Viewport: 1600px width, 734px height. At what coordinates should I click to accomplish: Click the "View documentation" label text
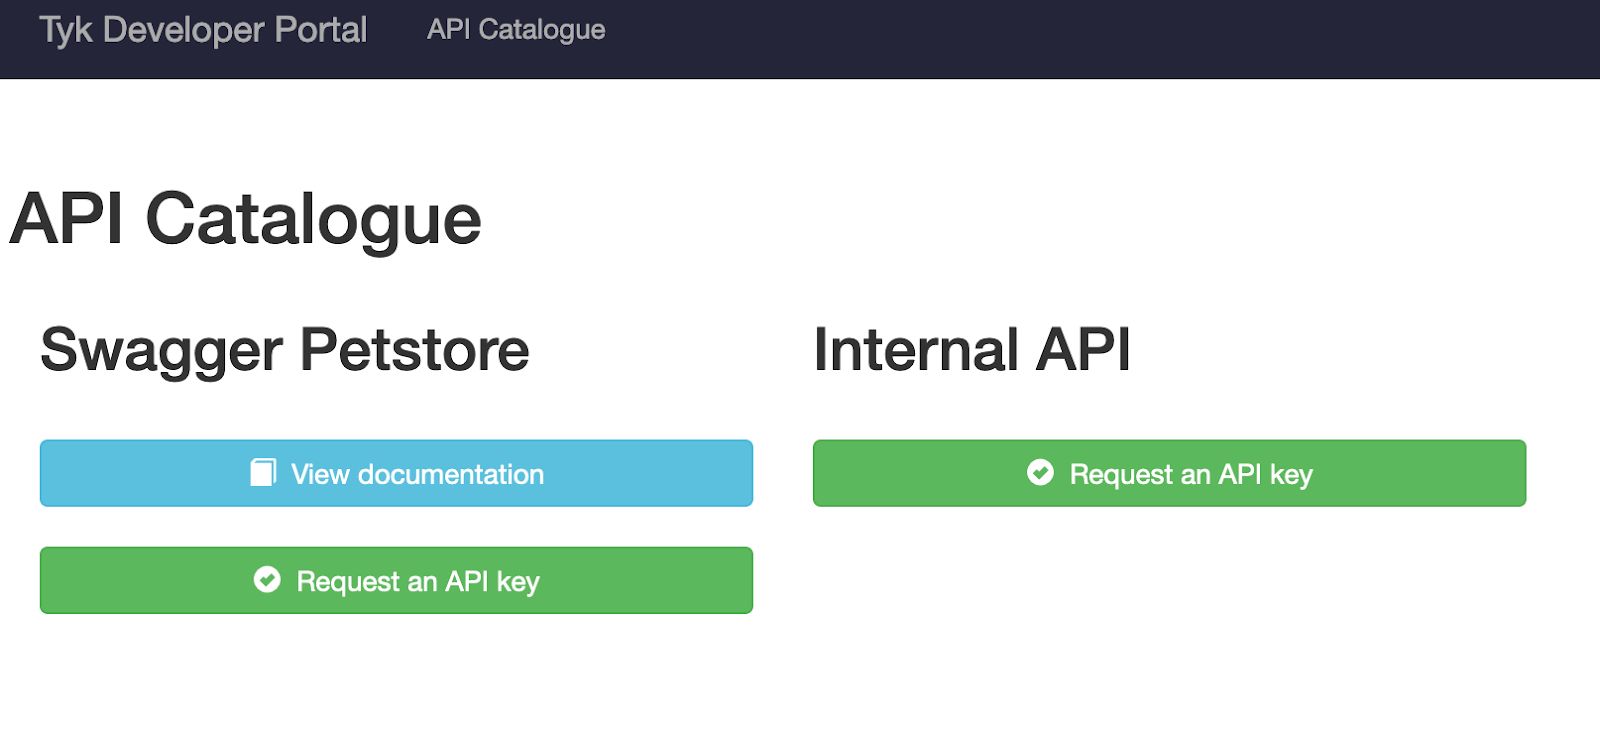[x=417, y=474]
